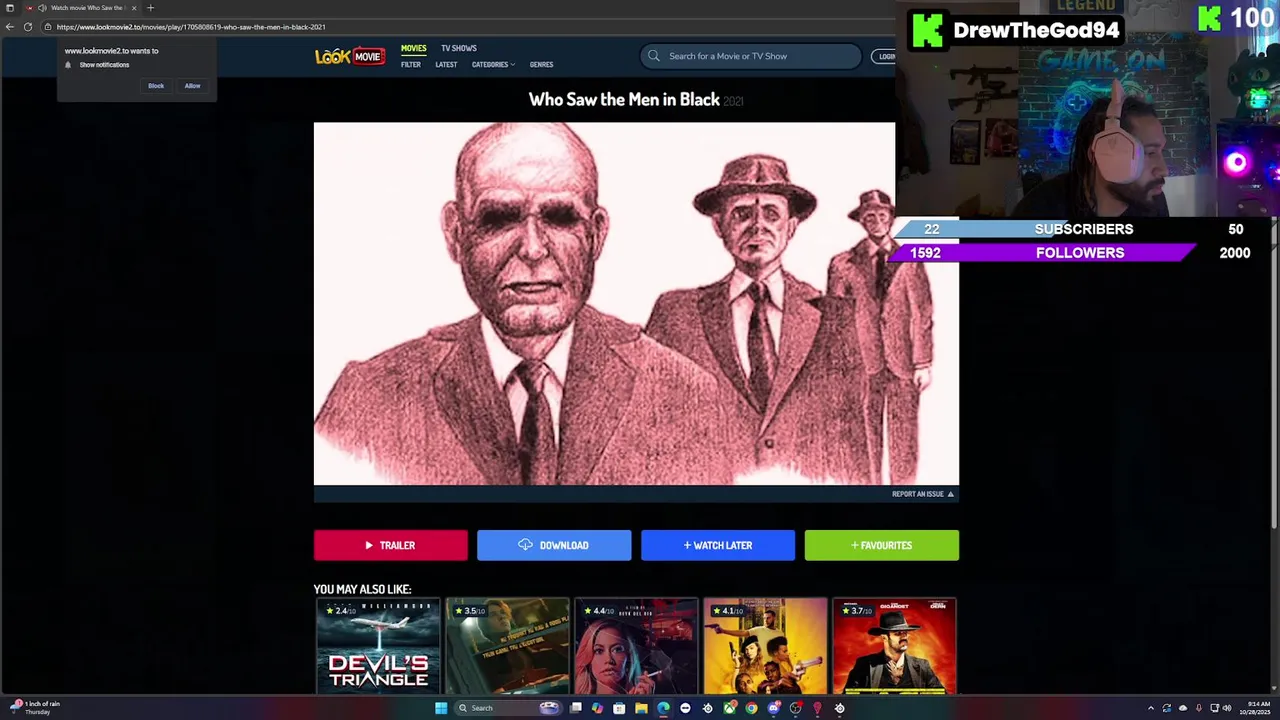Click the microphone icon in the system tray

click(x=1199, y=708)
